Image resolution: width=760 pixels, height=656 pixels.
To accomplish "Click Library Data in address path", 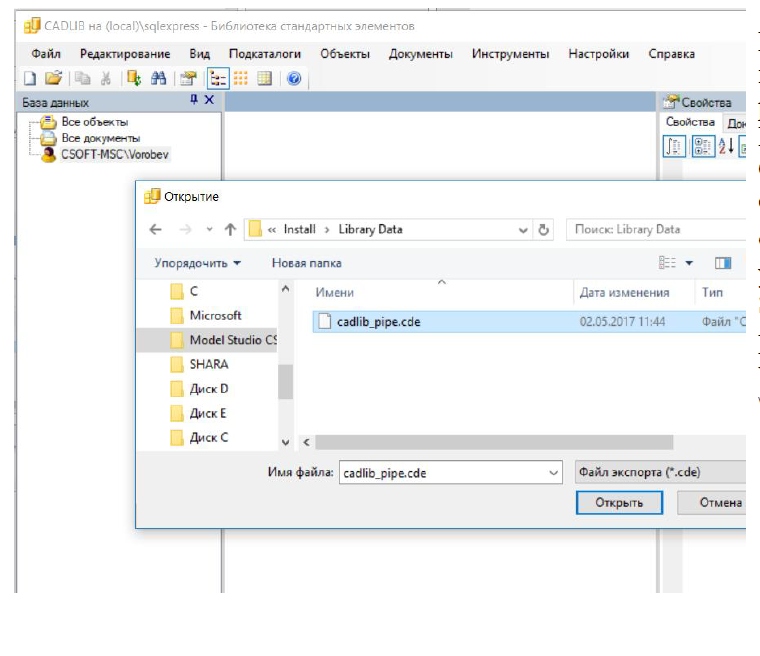I will click(370, 229).
